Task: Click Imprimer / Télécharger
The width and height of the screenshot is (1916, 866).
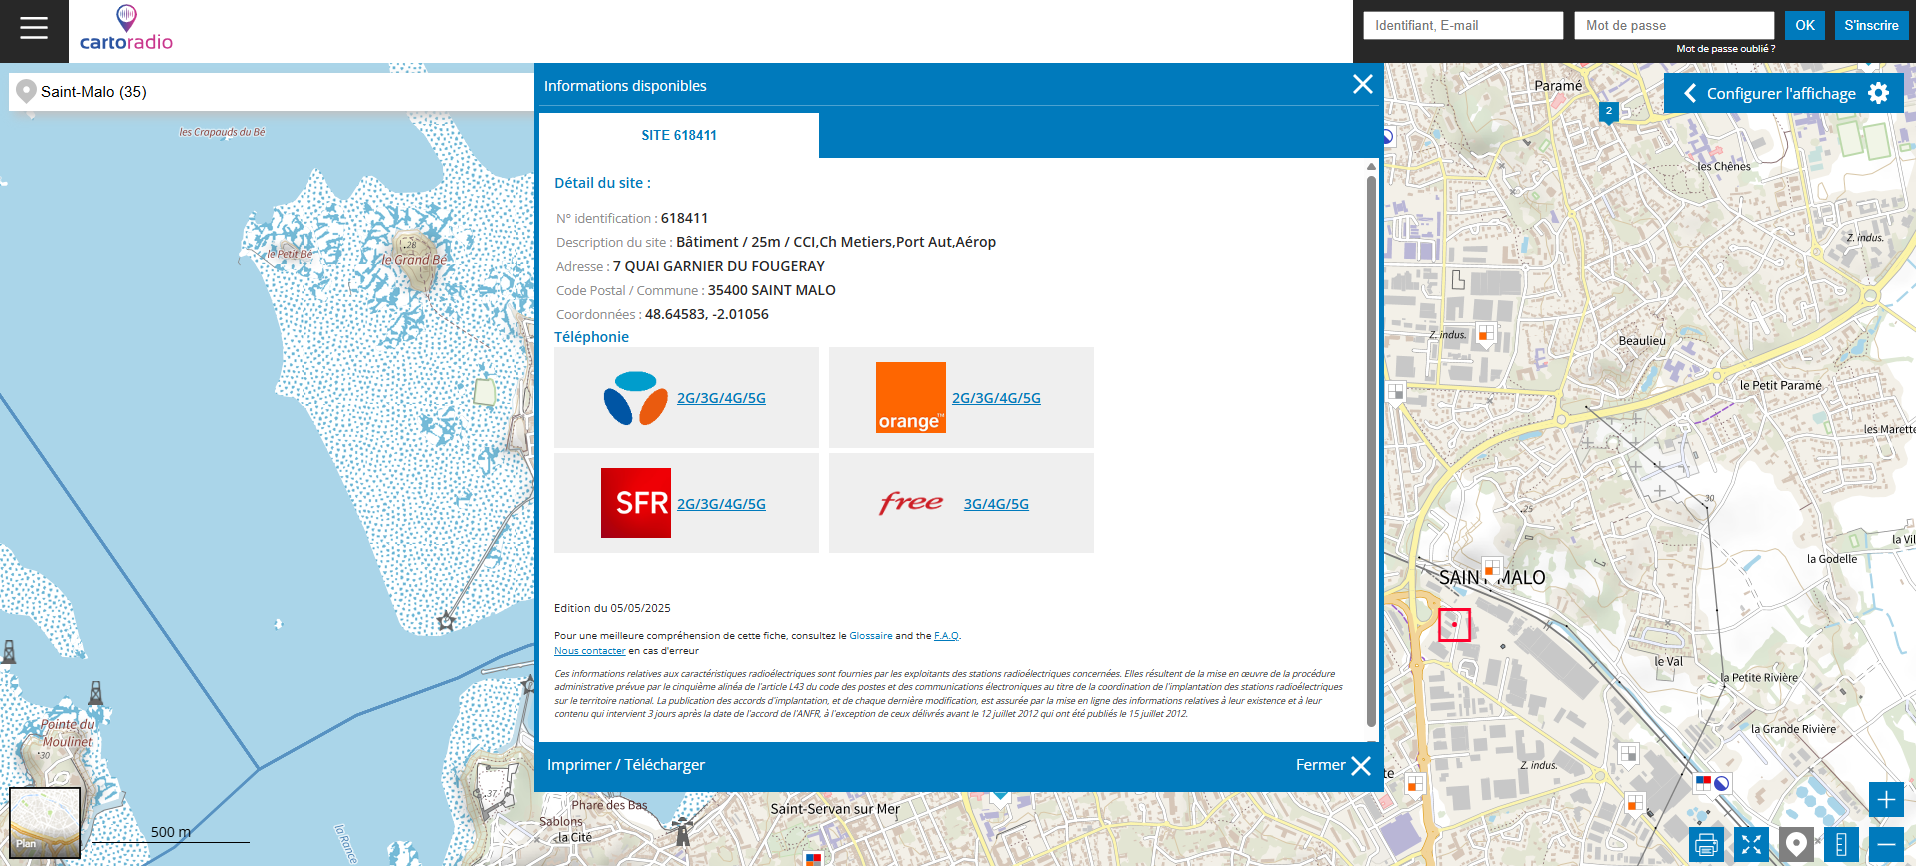Action: pyautogui.click(x=626, y=765)
